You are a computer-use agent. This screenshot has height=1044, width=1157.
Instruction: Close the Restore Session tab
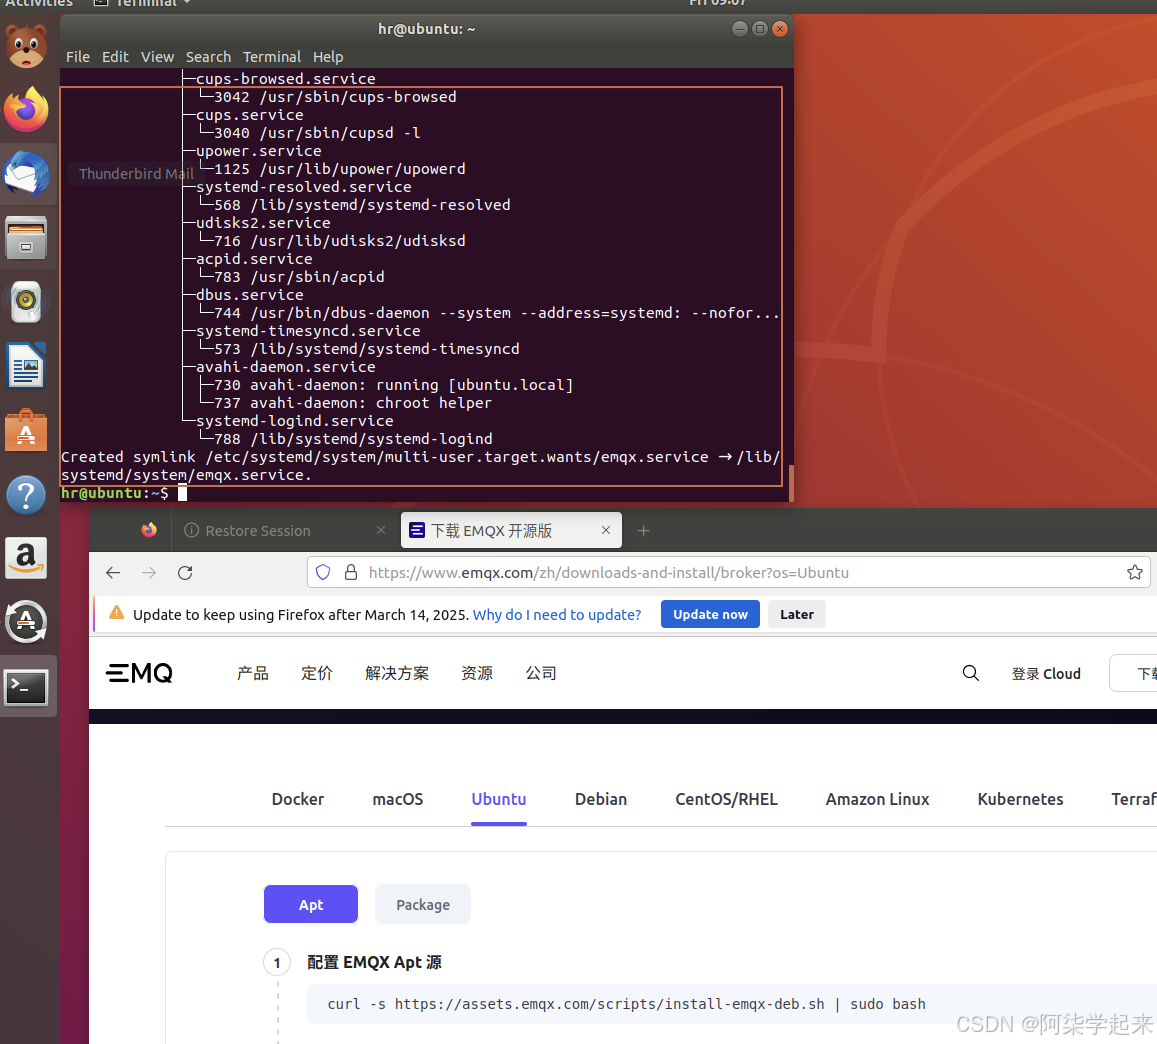point(381,530)
